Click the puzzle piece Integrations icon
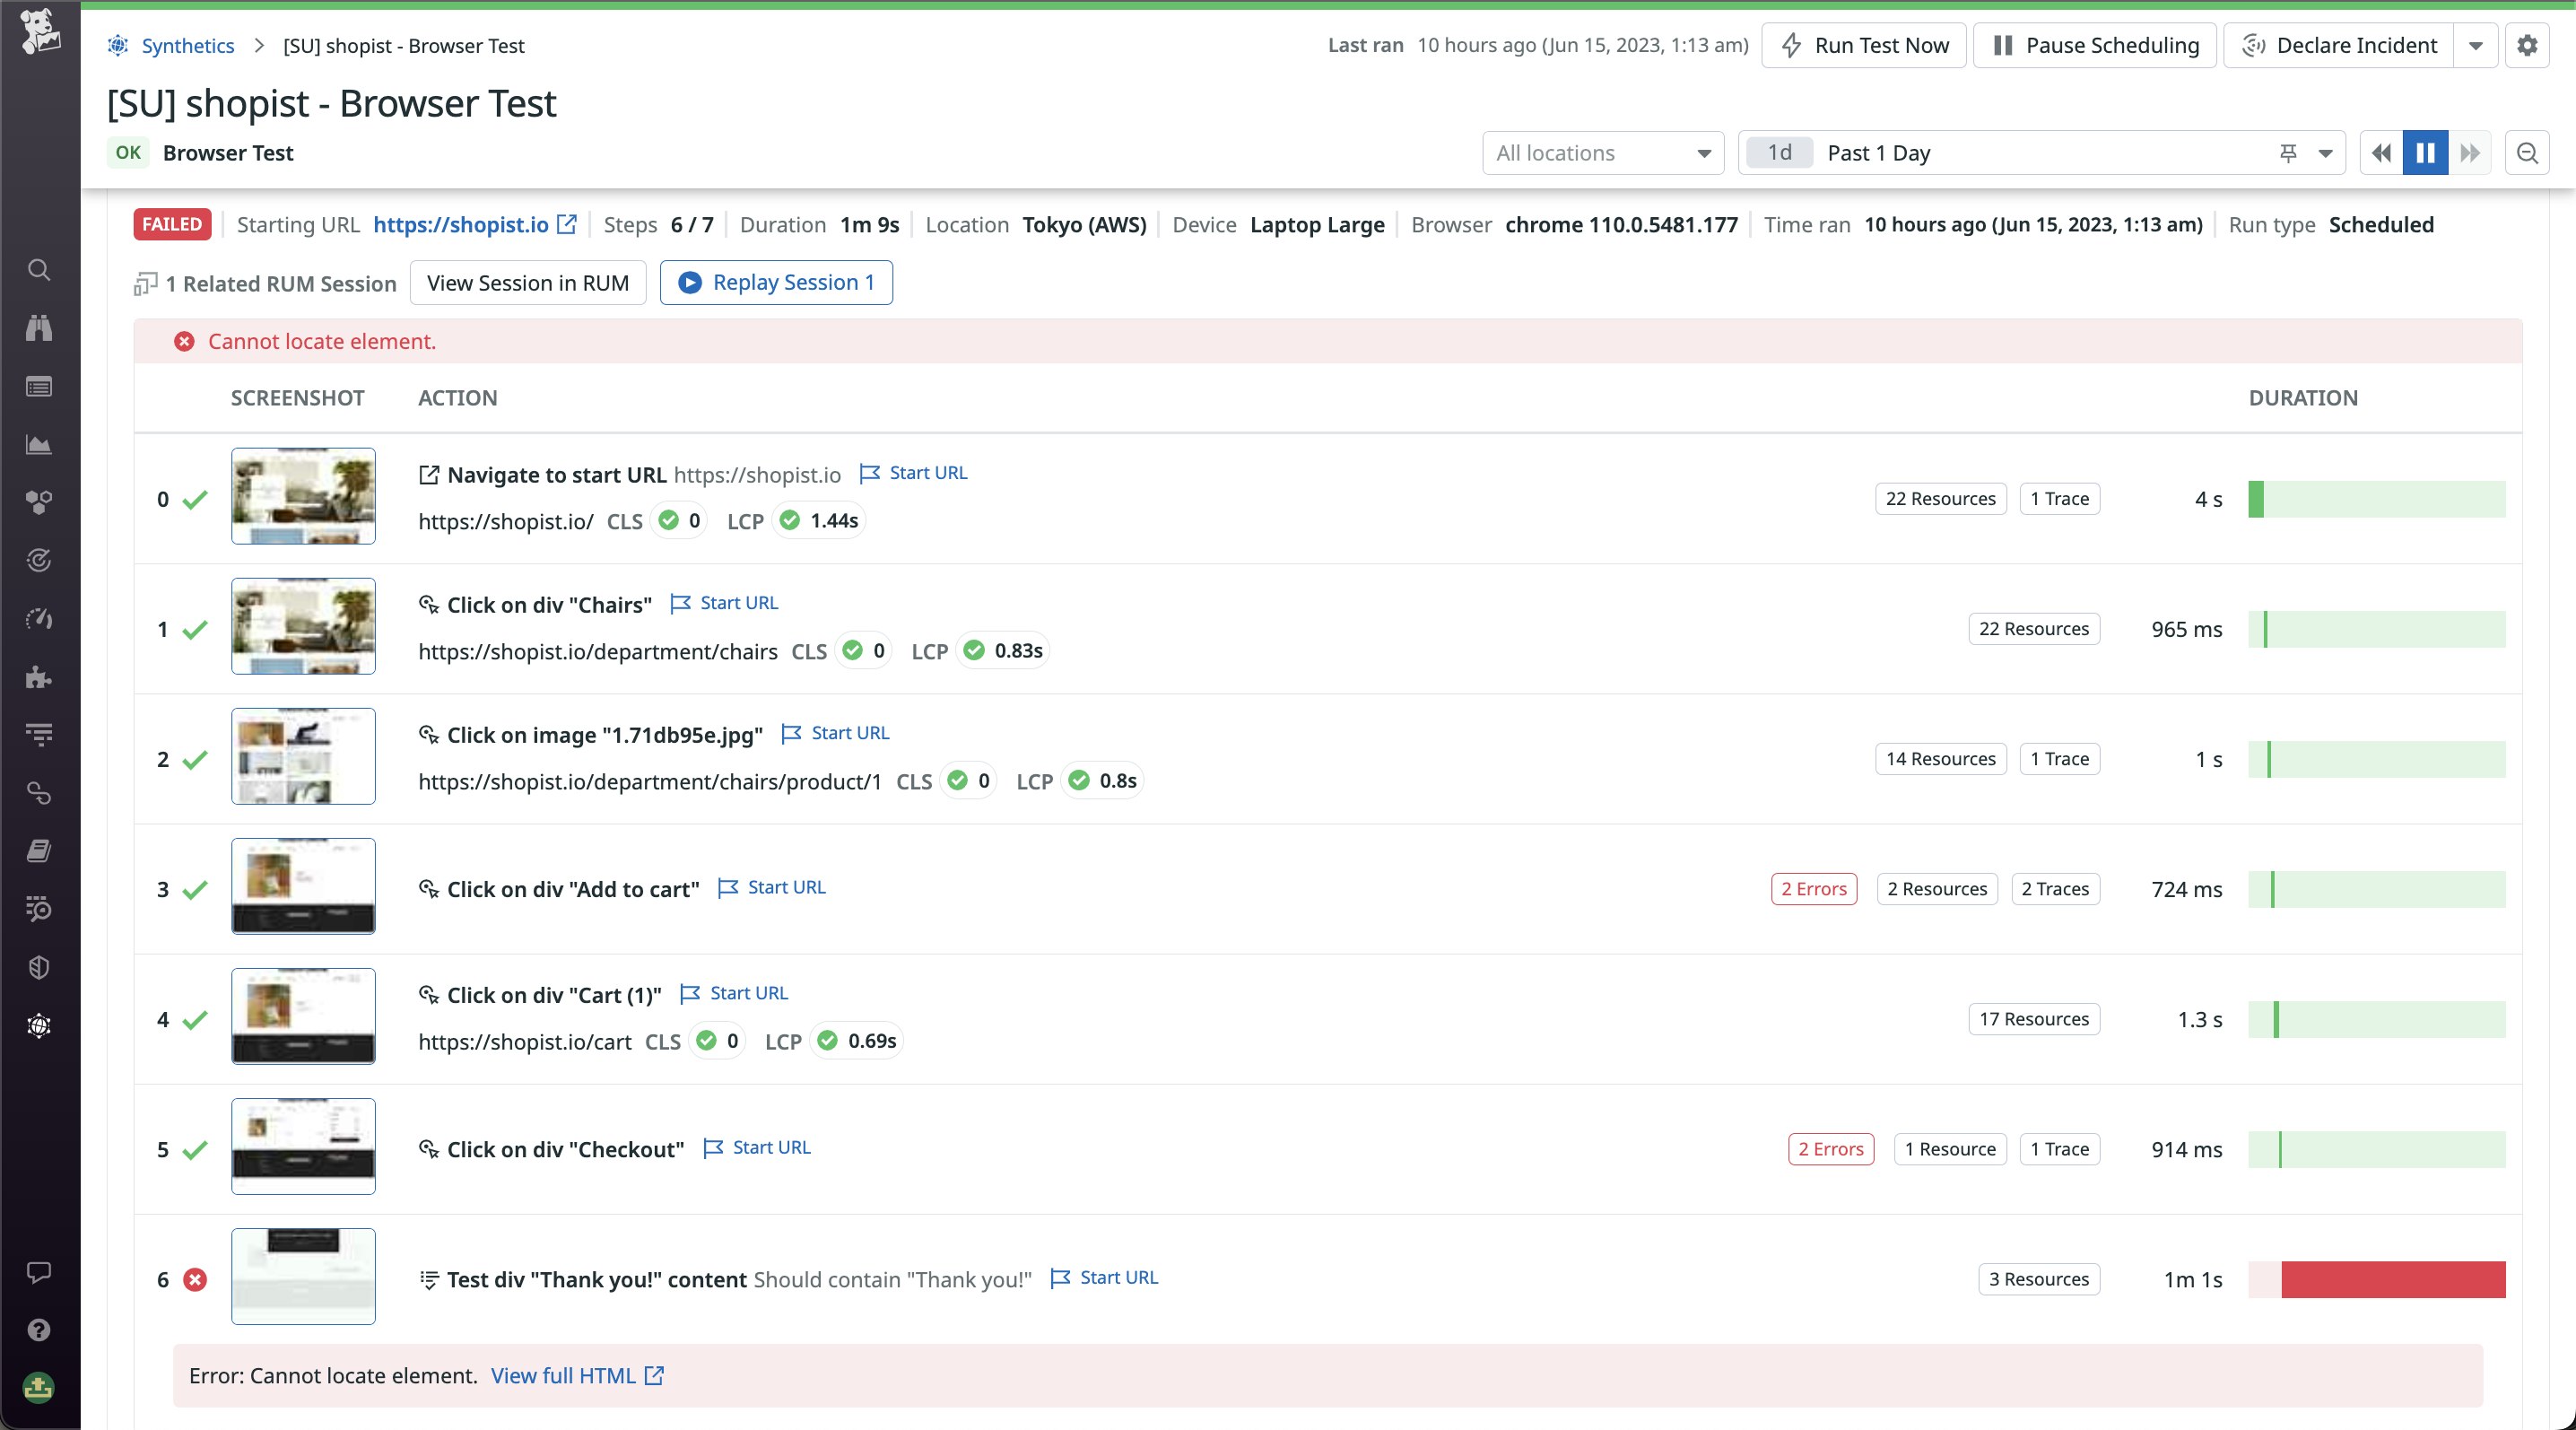Viewport: 2576px width, 1430px height. click(39, 677)
